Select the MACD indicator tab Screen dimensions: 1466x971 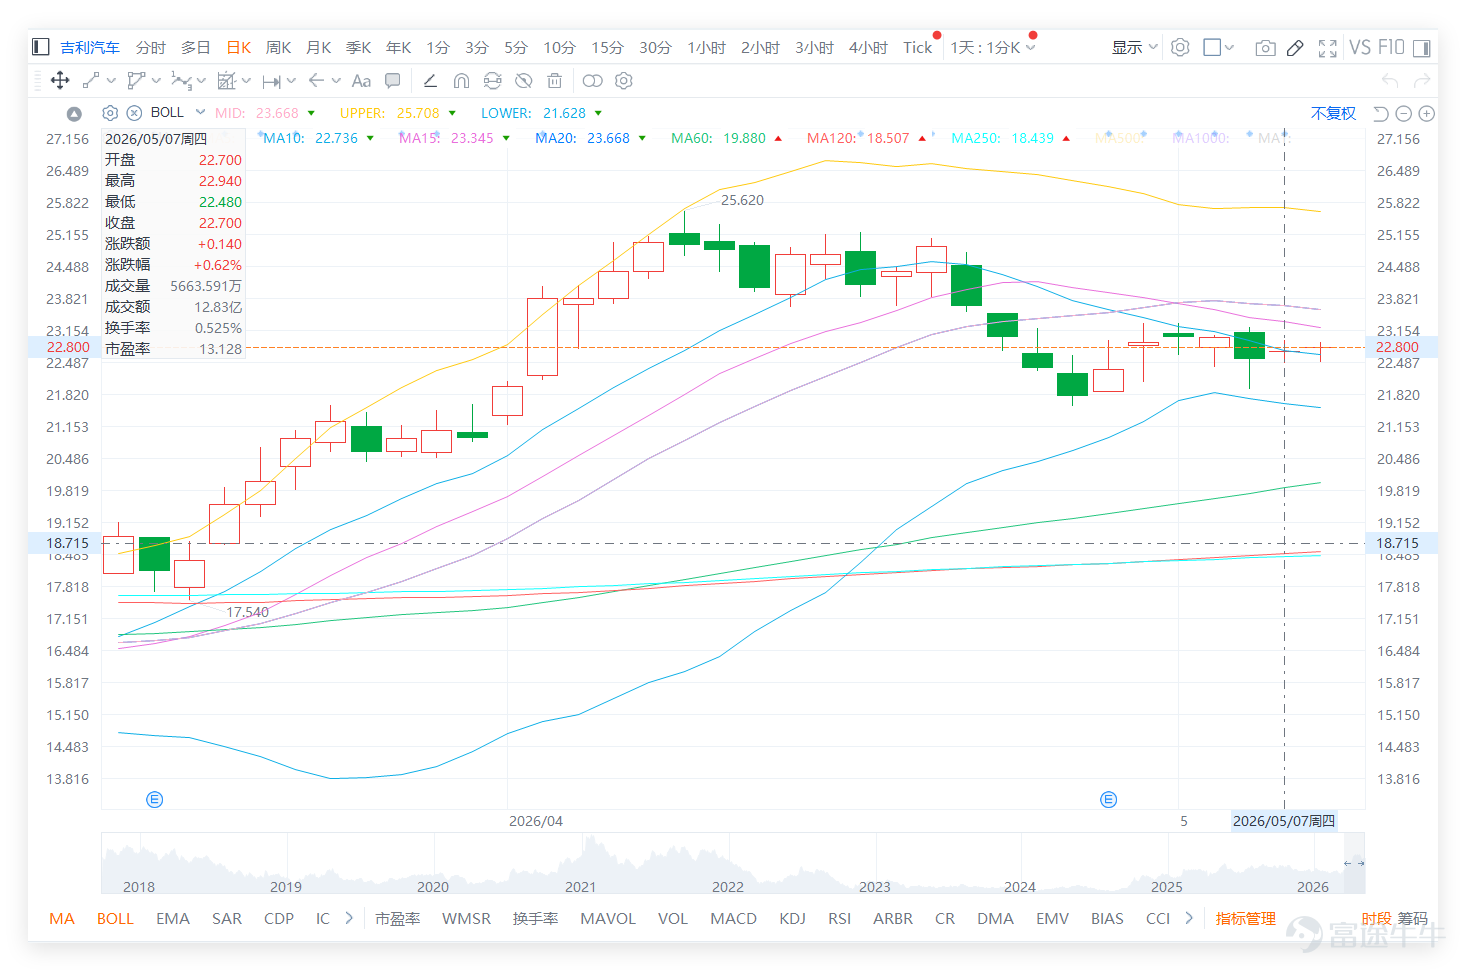[733, 918]
